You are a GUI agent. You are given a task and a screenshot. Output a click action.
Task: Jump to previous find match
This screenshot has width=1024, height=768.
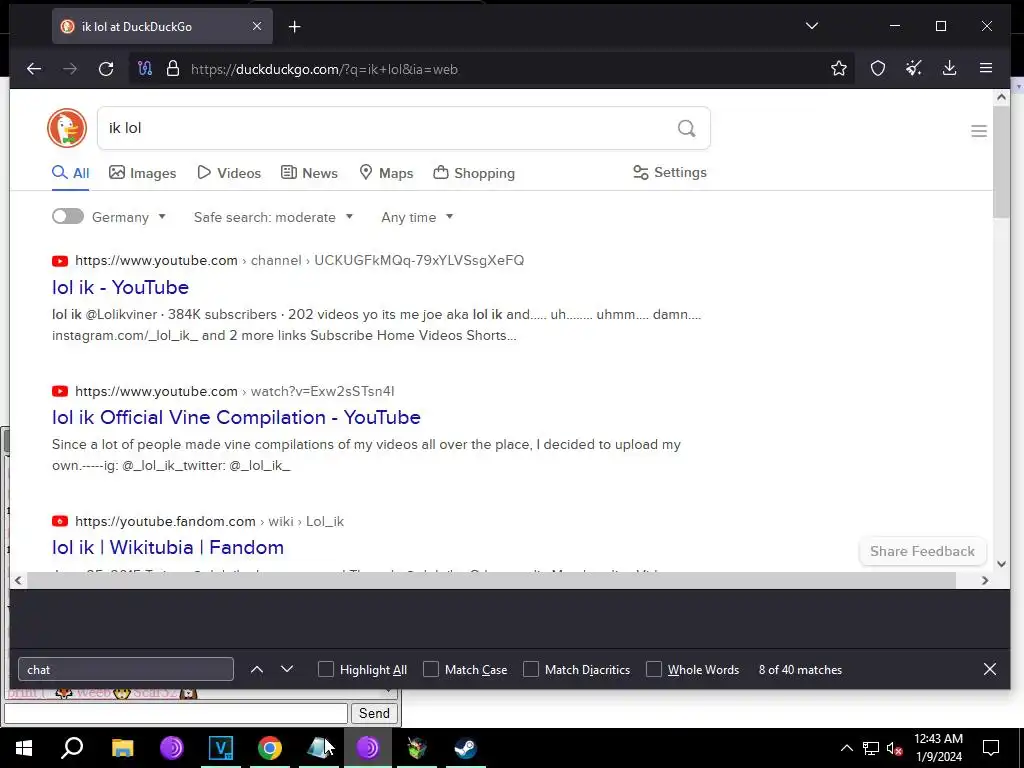(x=257, y=669)
